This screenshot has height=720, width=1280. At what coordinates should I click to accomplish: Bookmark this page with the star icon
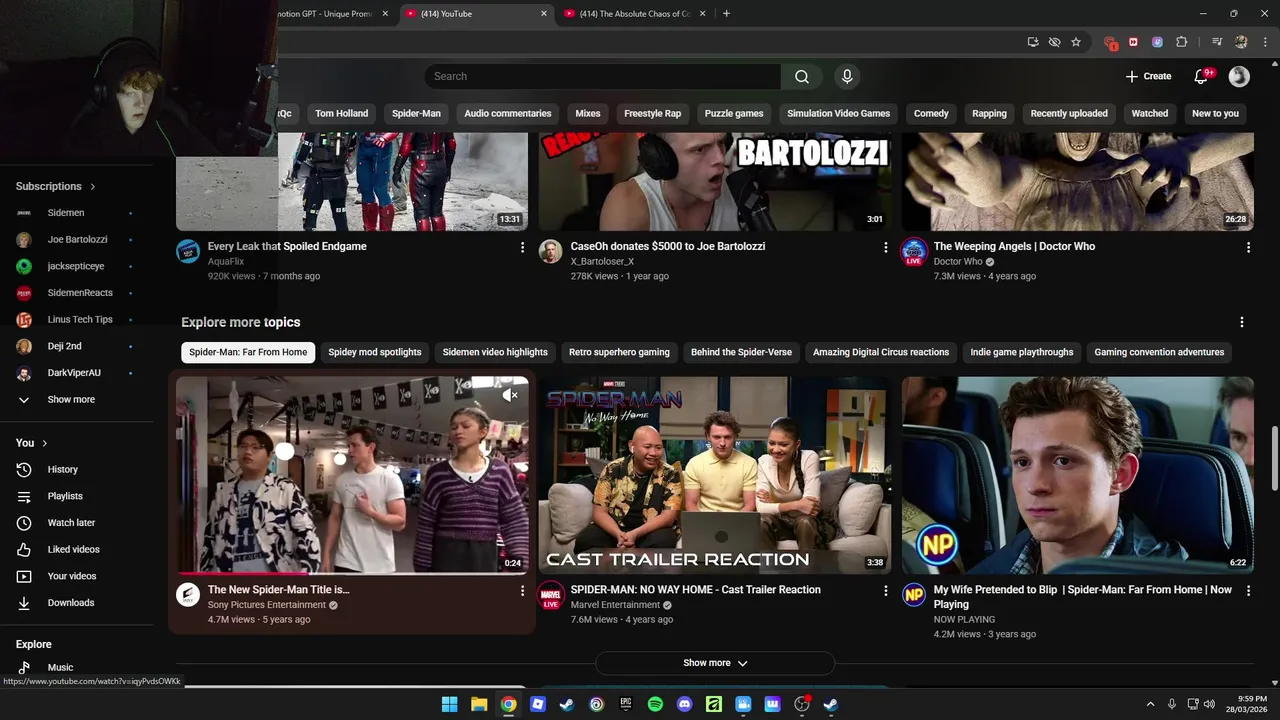[x=1076, y=42]
